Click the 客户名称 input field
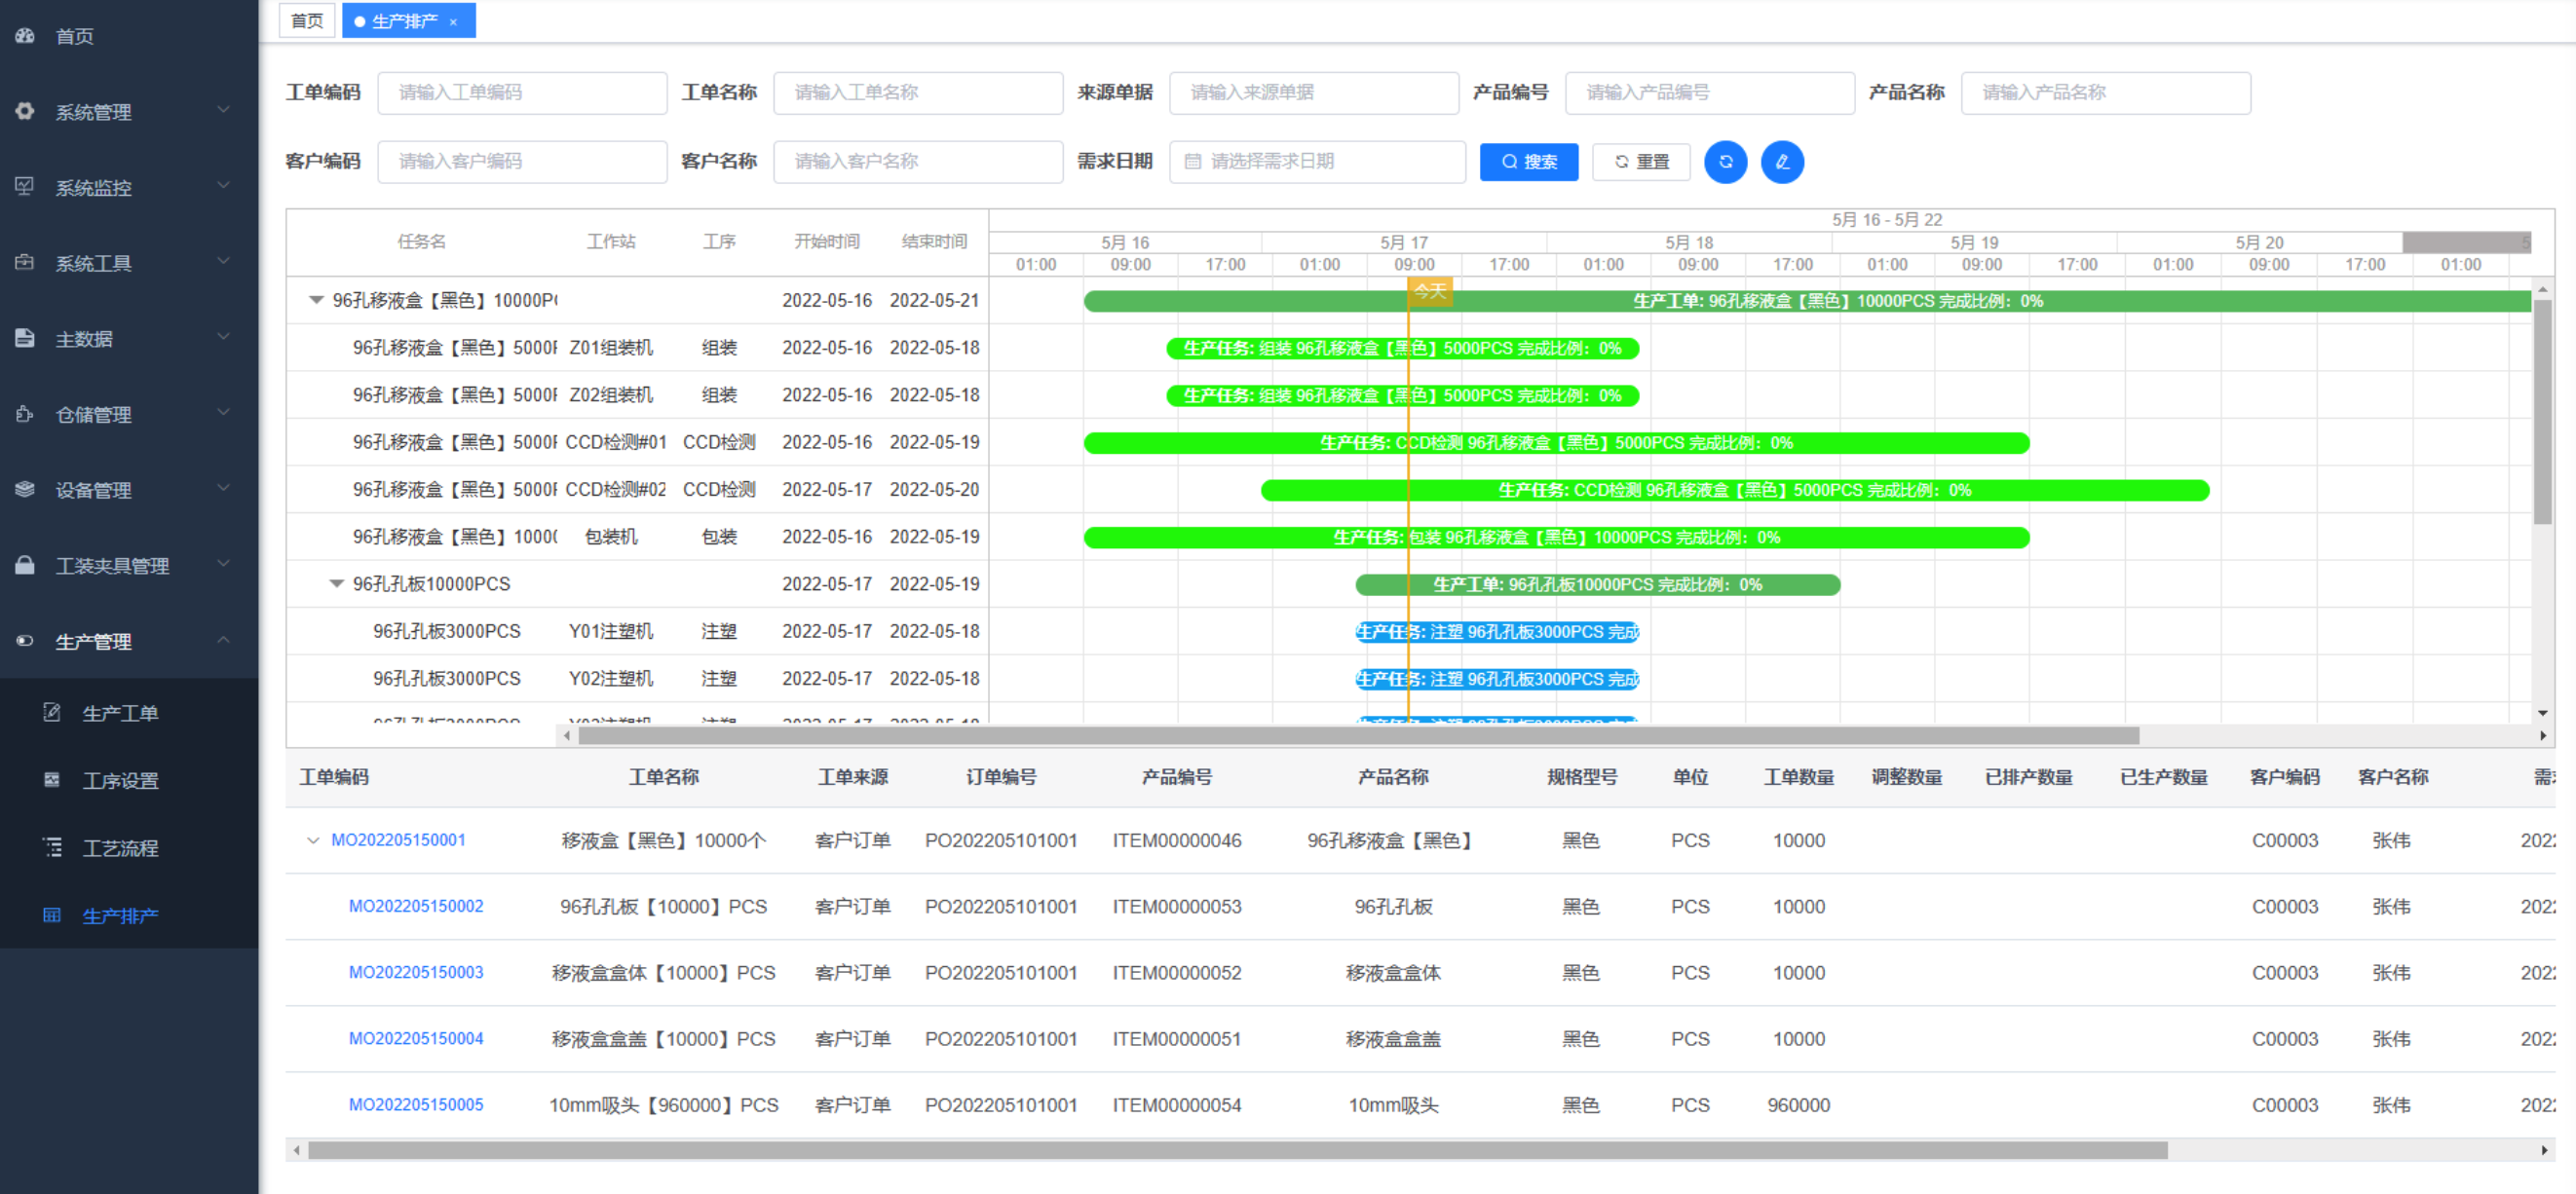This screenshot has height=1194, width=2576. click(918, 161)
